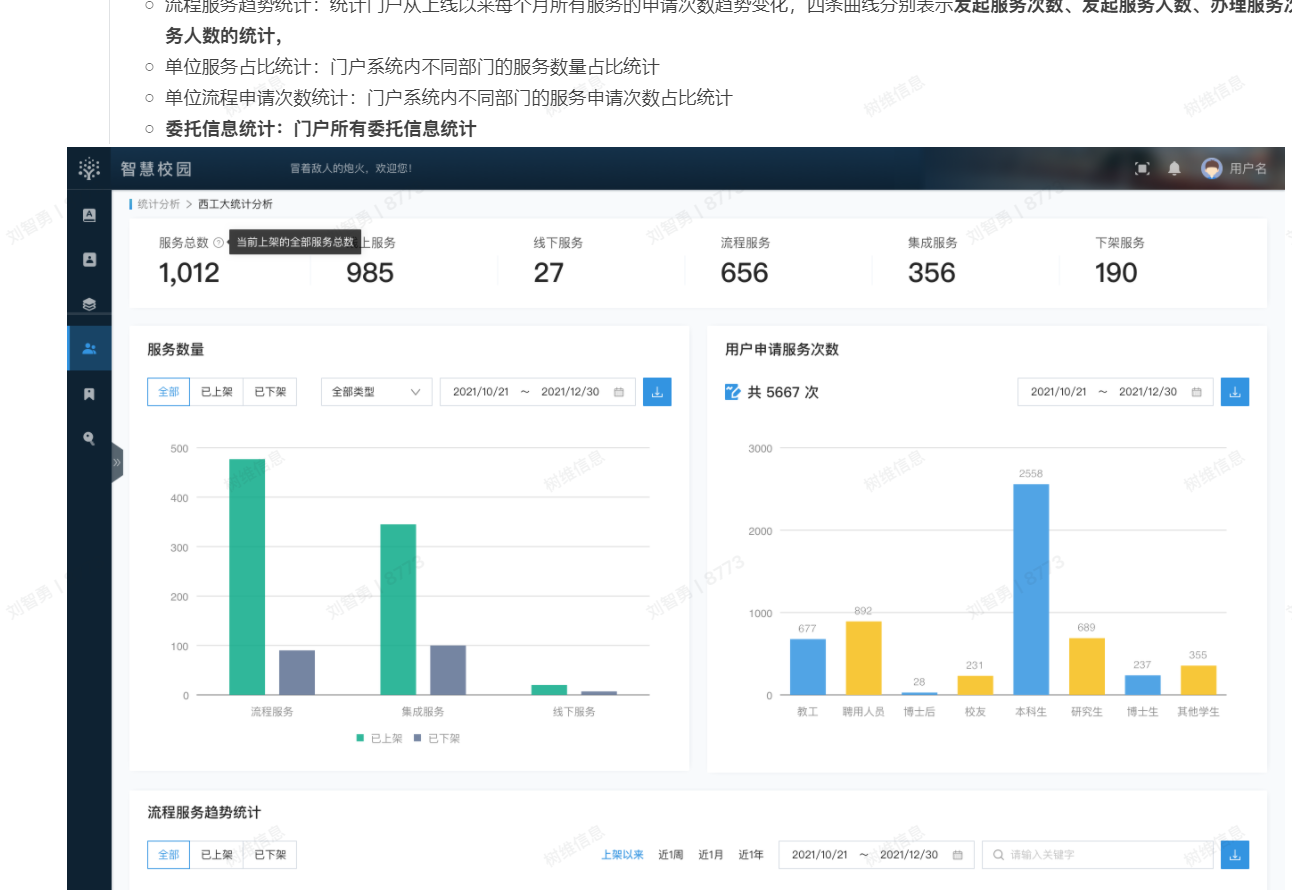This screenshot has width=1292, height=890.
Task: Click the 统计分析 breadcrumb link
Action: [x=159, y=204]
